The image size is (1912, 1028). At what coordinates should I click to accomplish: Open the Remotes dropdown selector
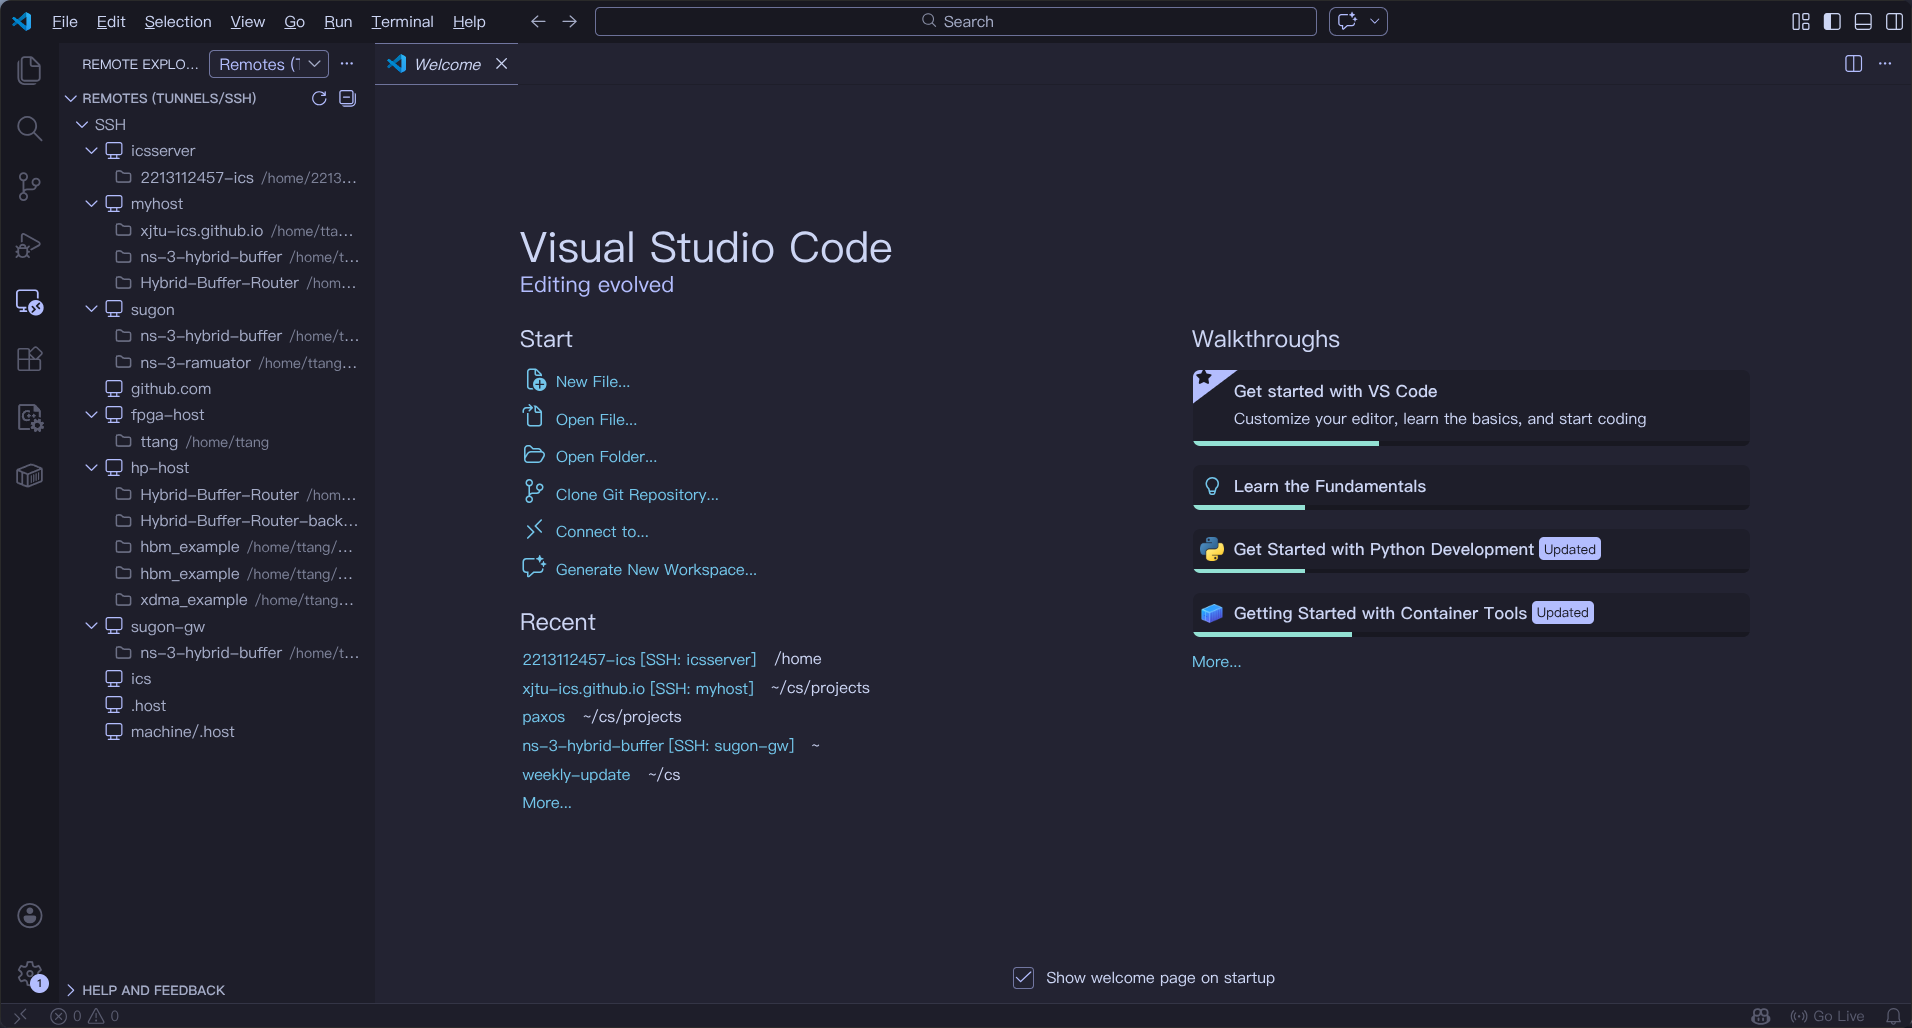pyautogui.click(x=268, y=64)
